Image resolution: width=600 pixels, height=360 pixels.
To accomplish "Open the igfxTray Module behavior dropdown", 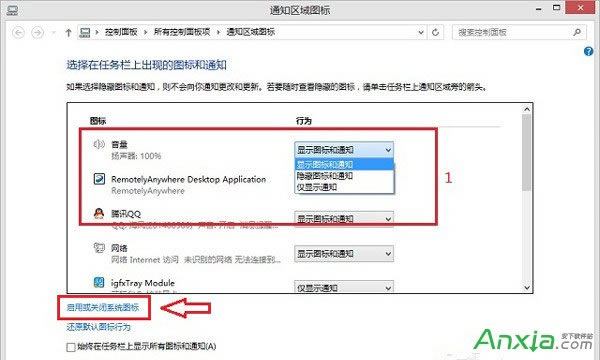I will tap(344, 287).
